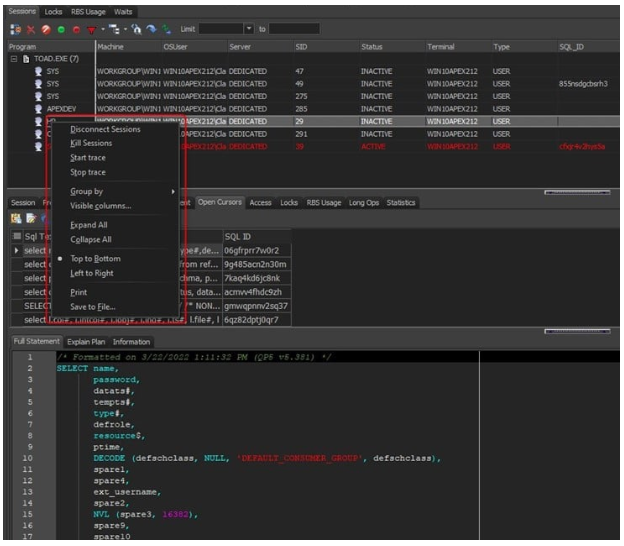This screenshot has width=624, height=546.
Task: Open the Session detail tab
Action: [23, 203]
